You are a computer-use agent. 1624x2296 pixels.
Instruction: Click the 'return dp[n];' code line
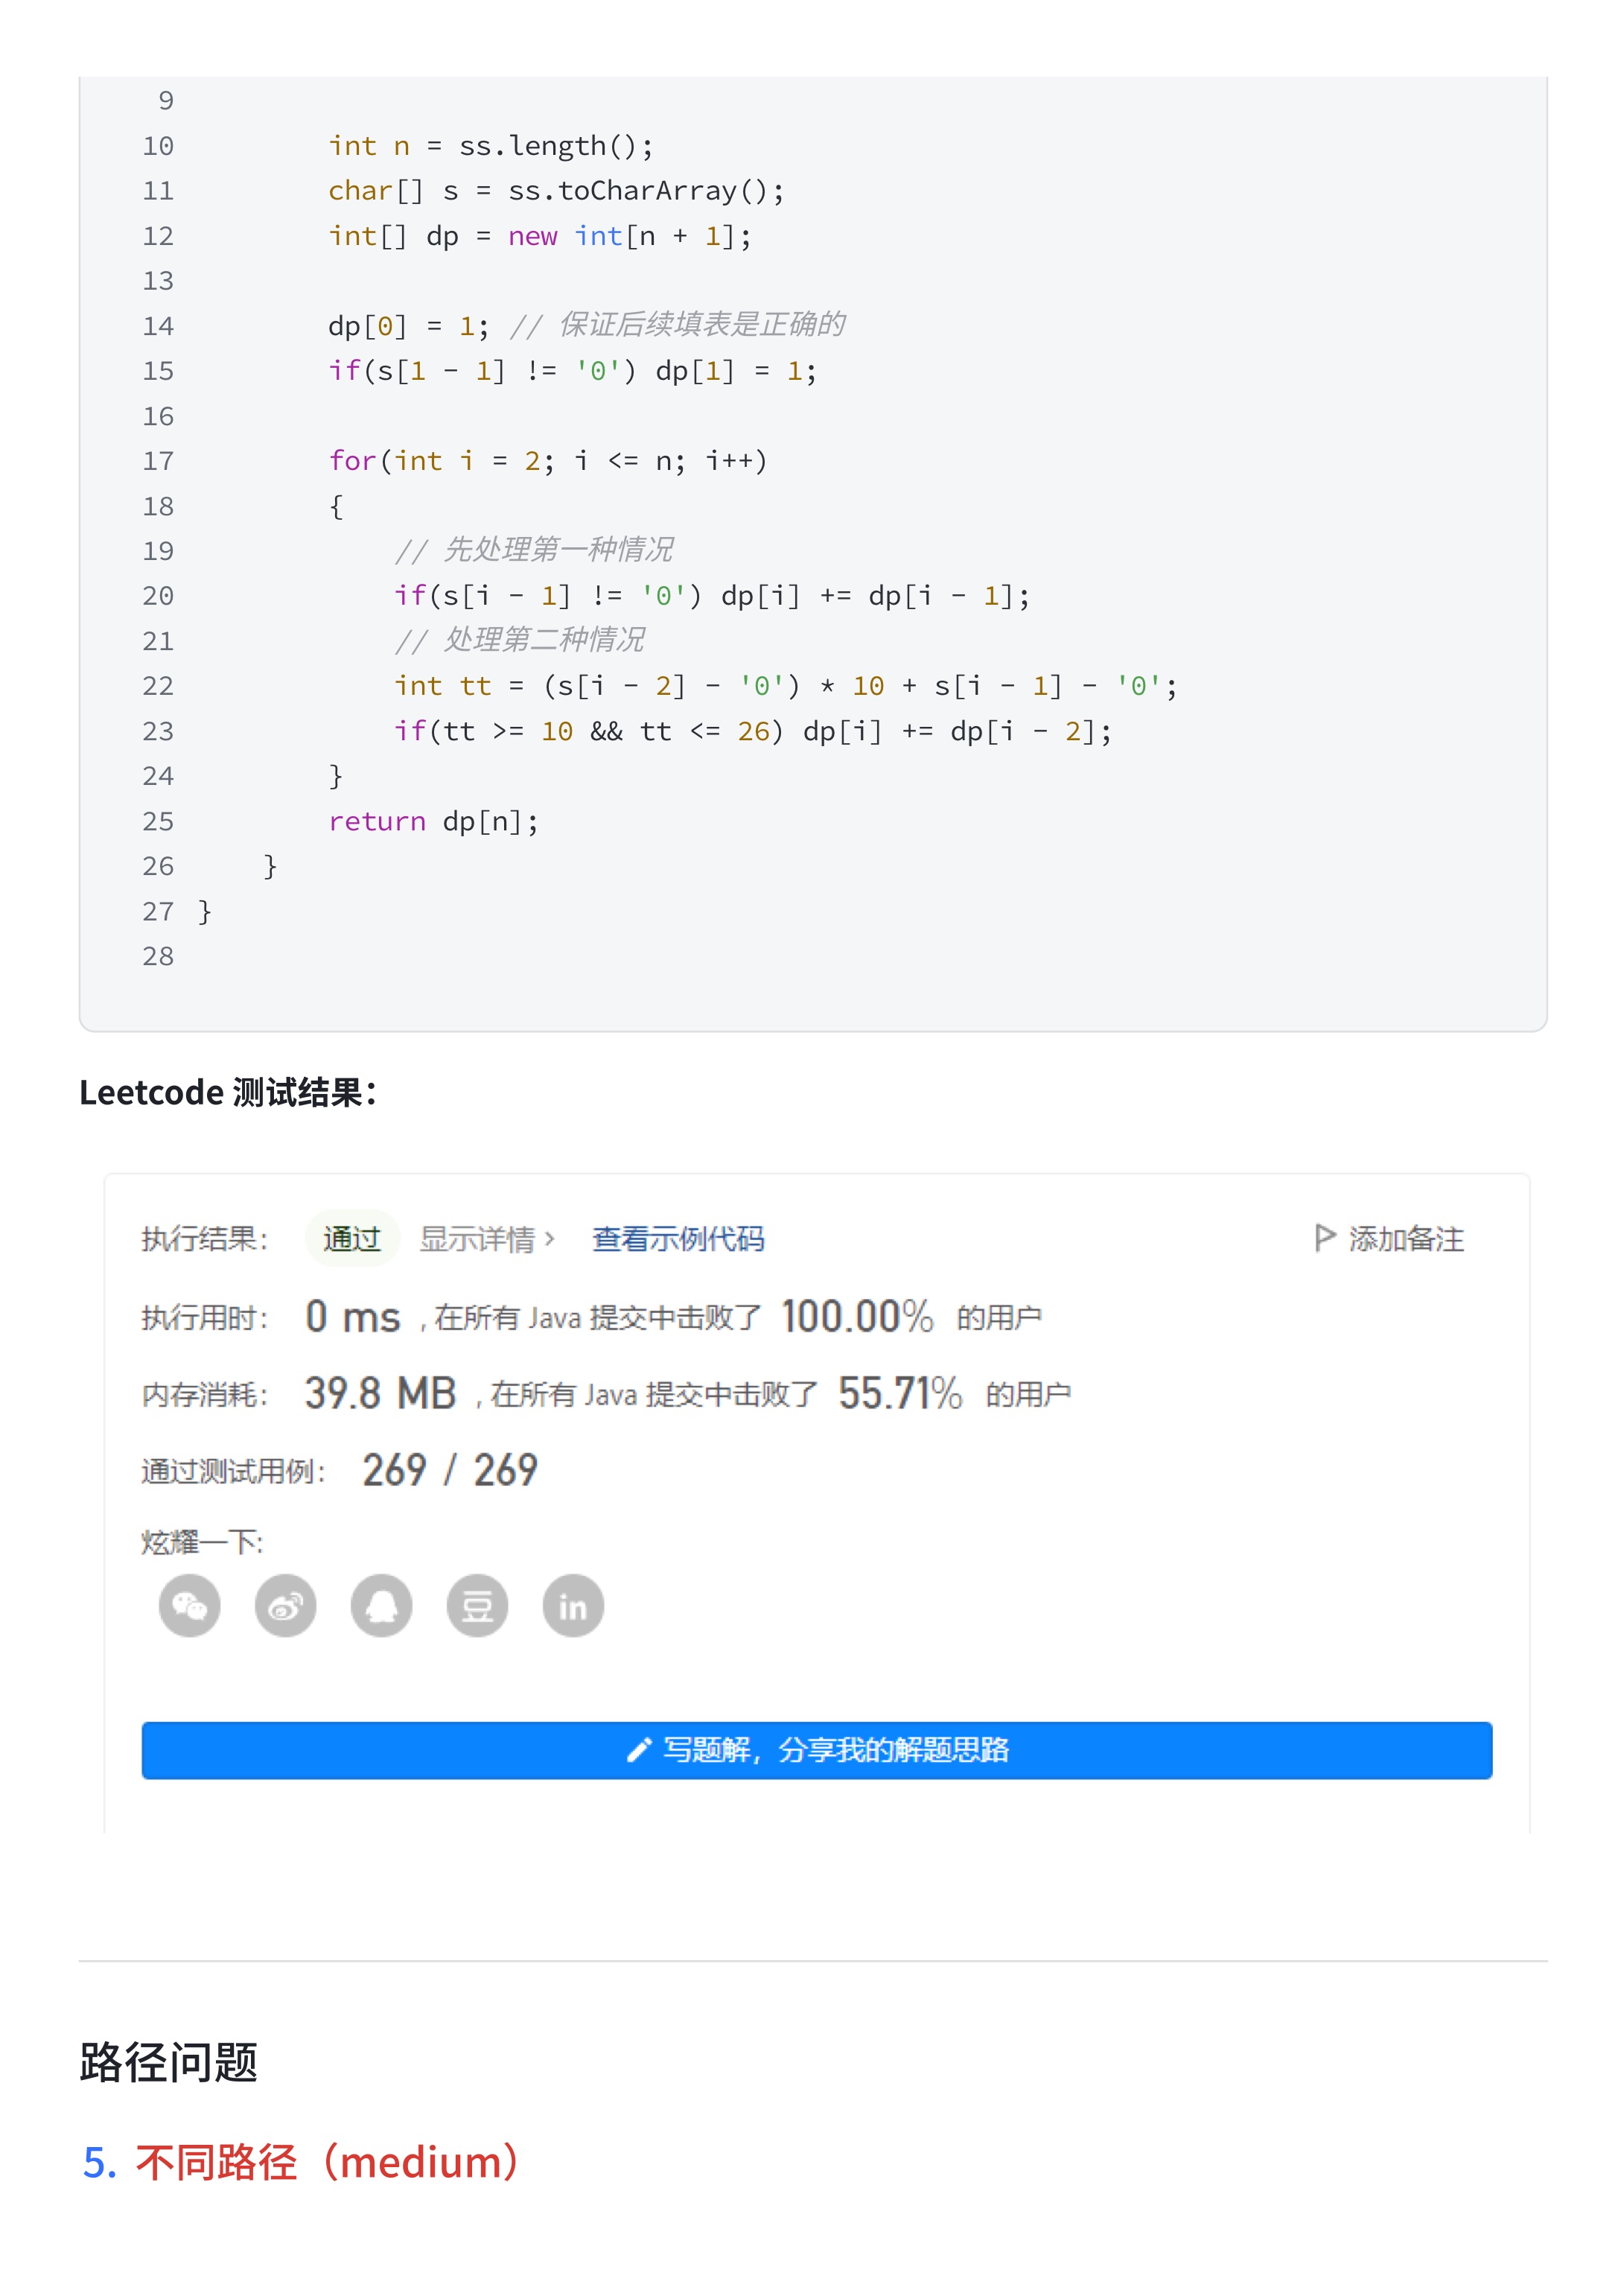coord(433,822)
